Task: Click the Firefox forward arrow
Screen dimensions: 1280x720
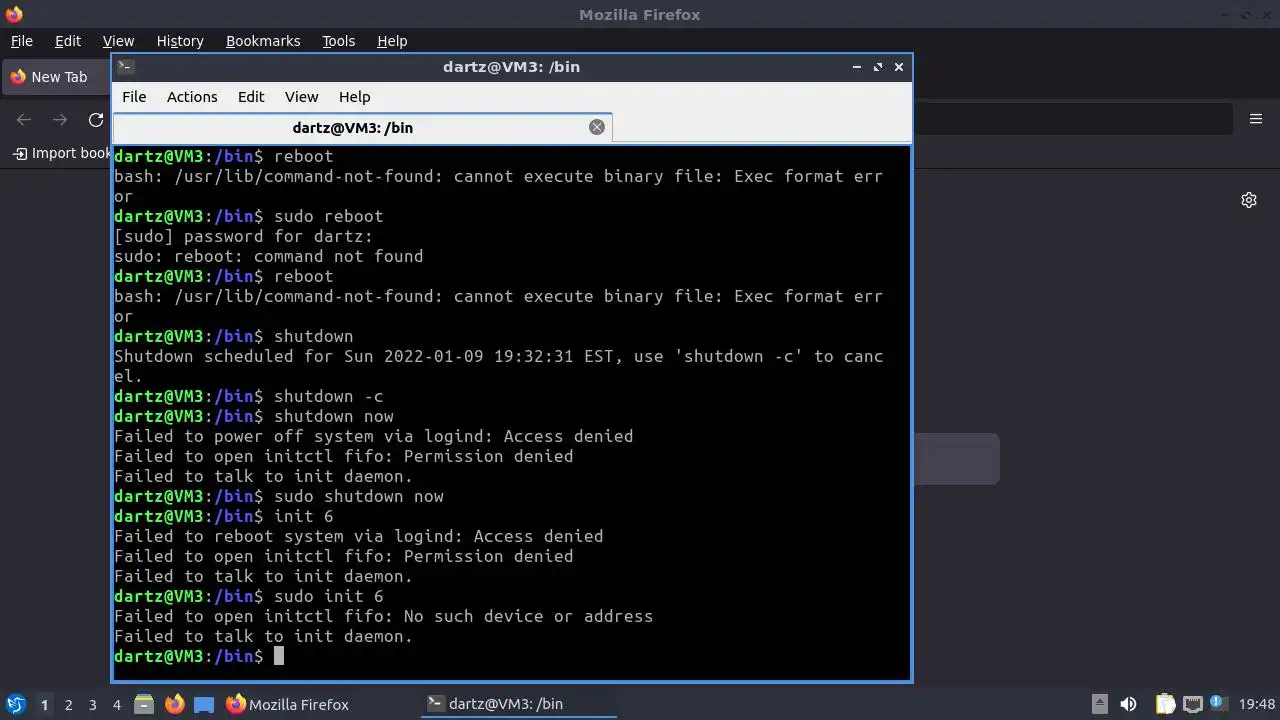Action: click(x=60, y=120)
